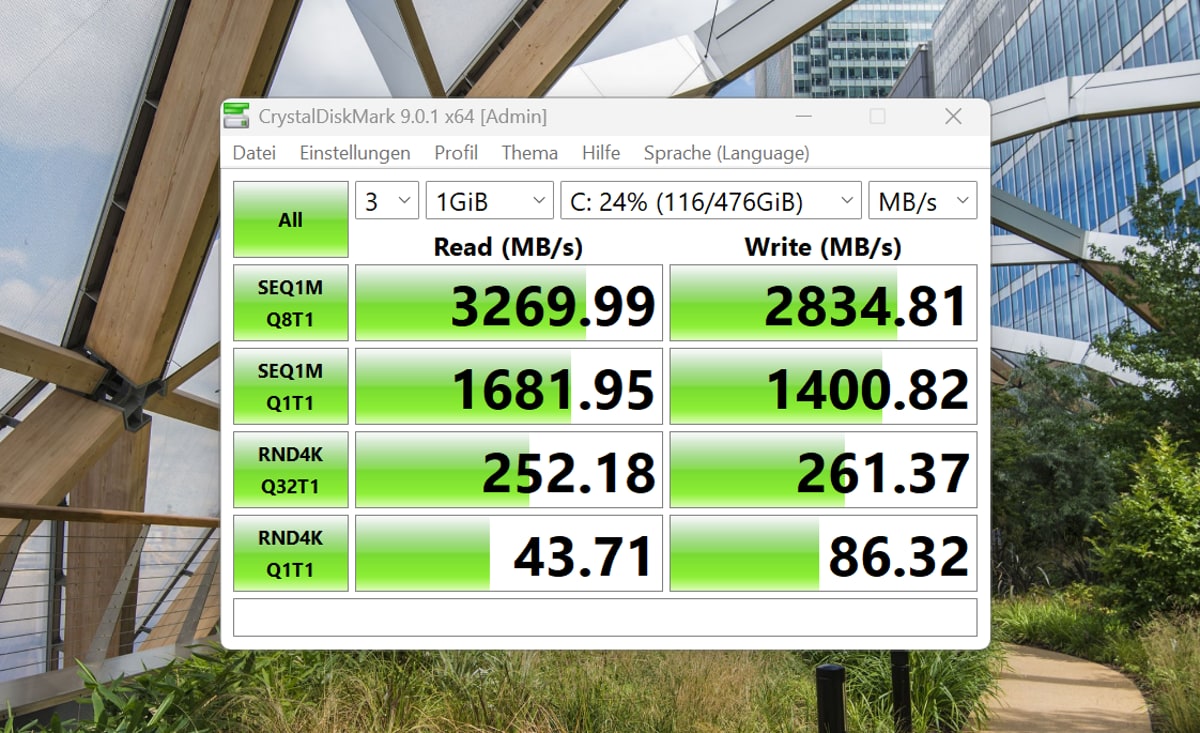Open the Einstellungen menu
Image resolution: width=1200 pixels, height=733 pixels.
355,153
